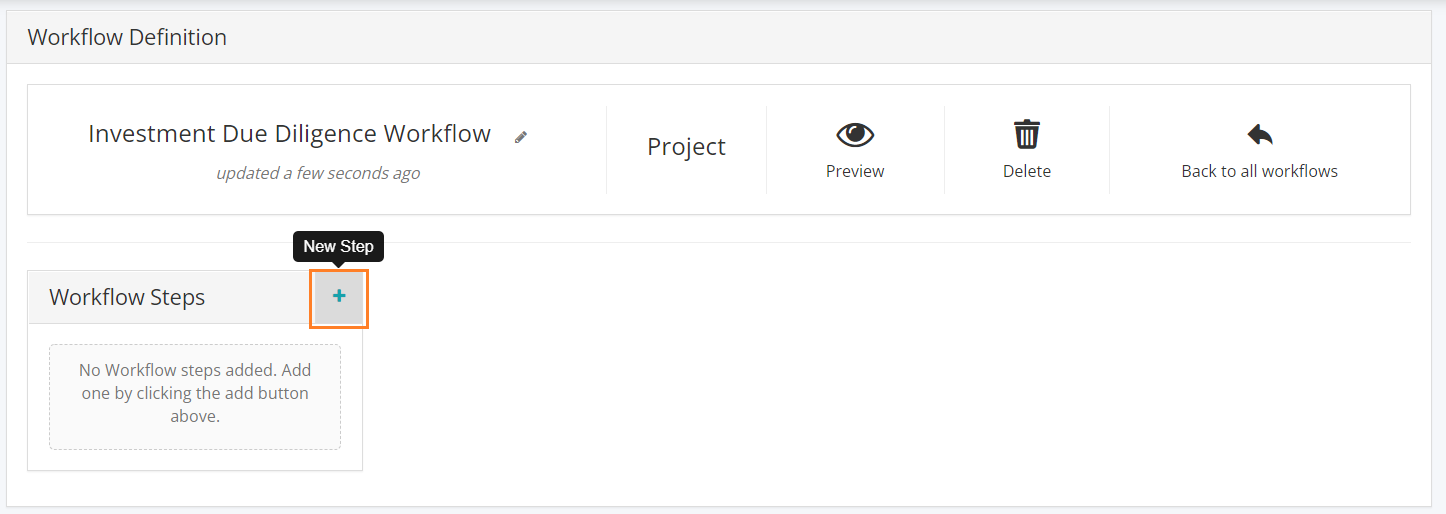Click the New Step tooltip bubble
This screenshot has width=1446, height=514.
(x=338, y=246)
